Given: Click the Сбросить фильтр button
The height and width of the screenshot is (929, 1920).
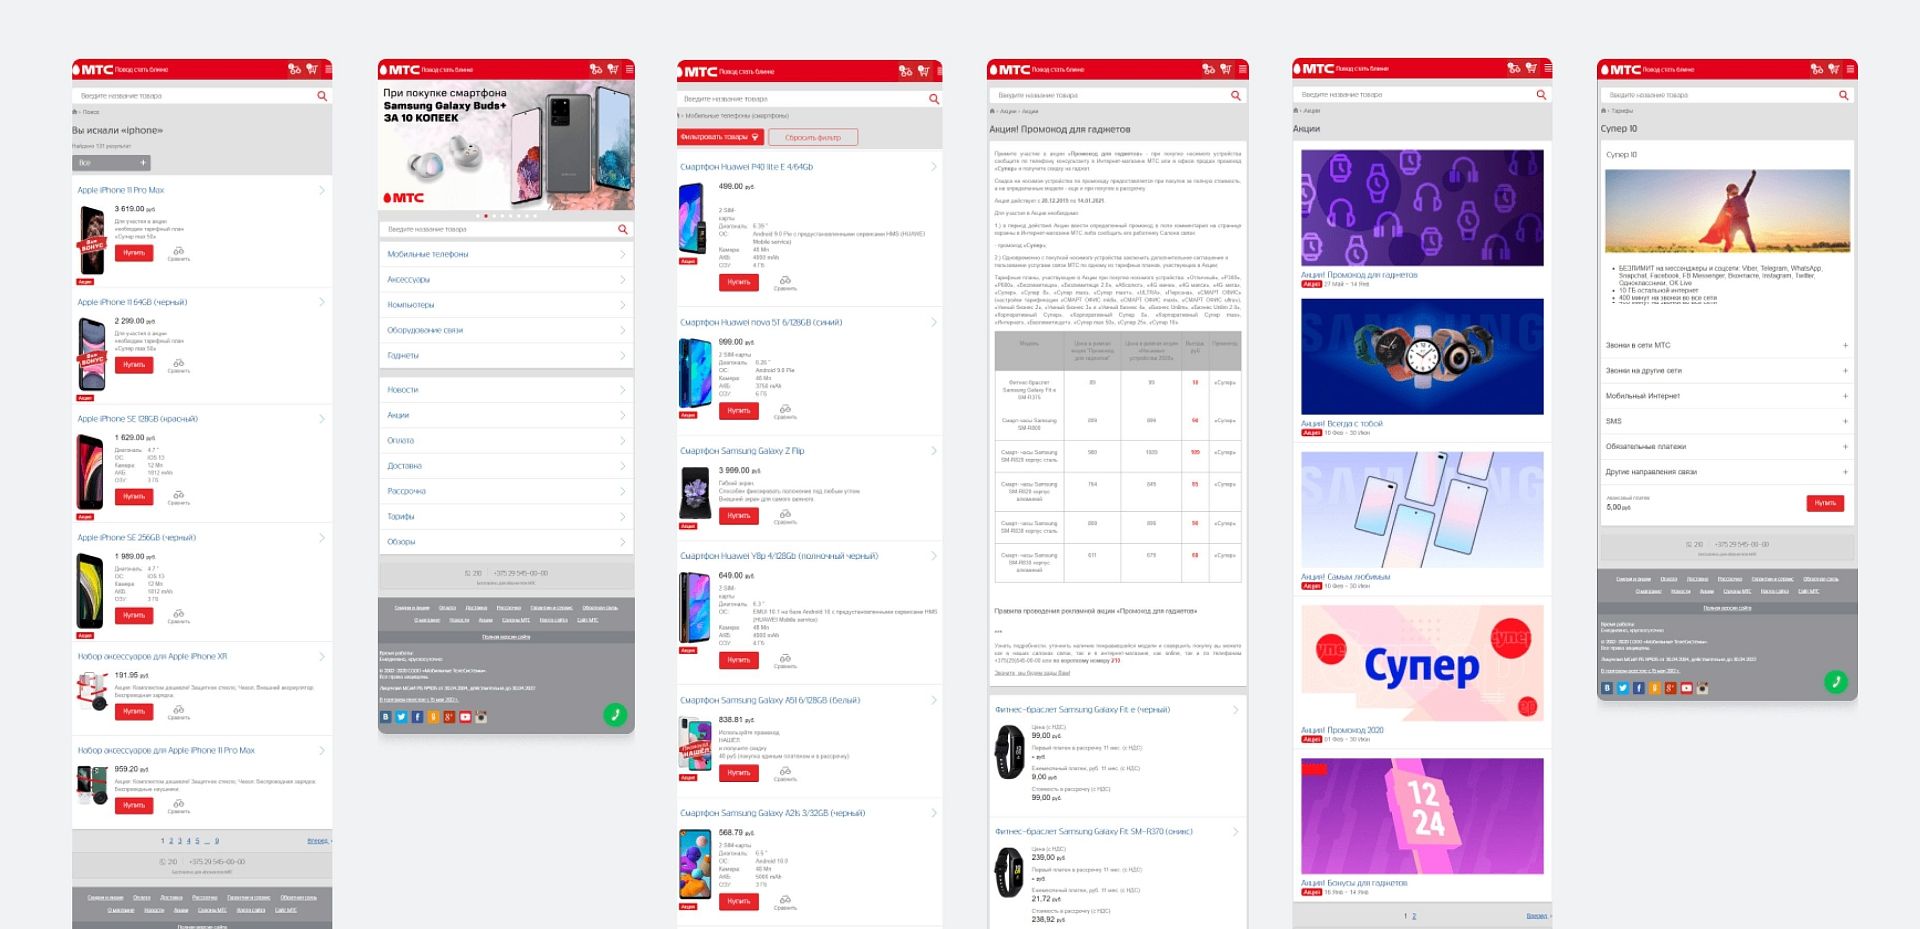Looking at the screenshot, I should point(813,137).
